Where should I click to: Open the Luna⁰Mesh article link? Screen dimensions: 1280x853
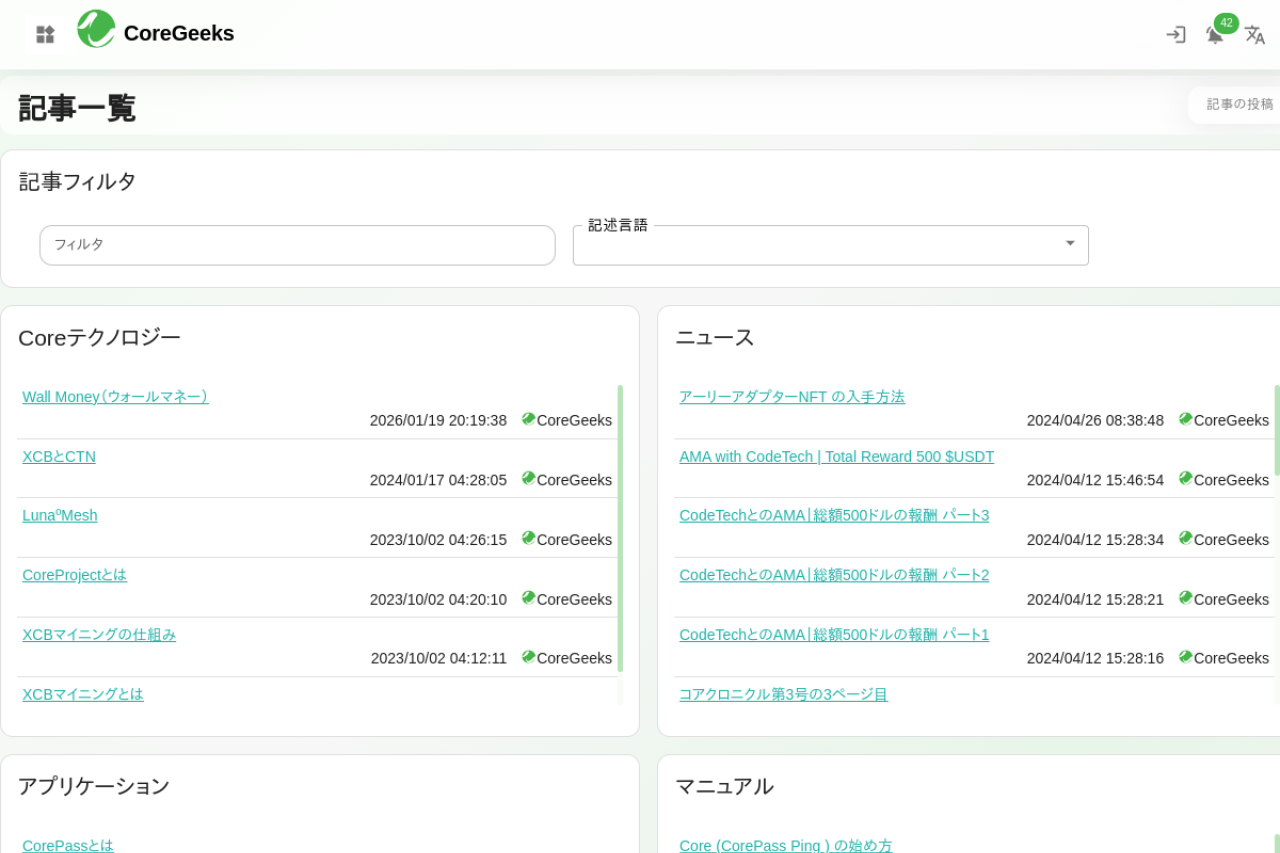[60, 516]
